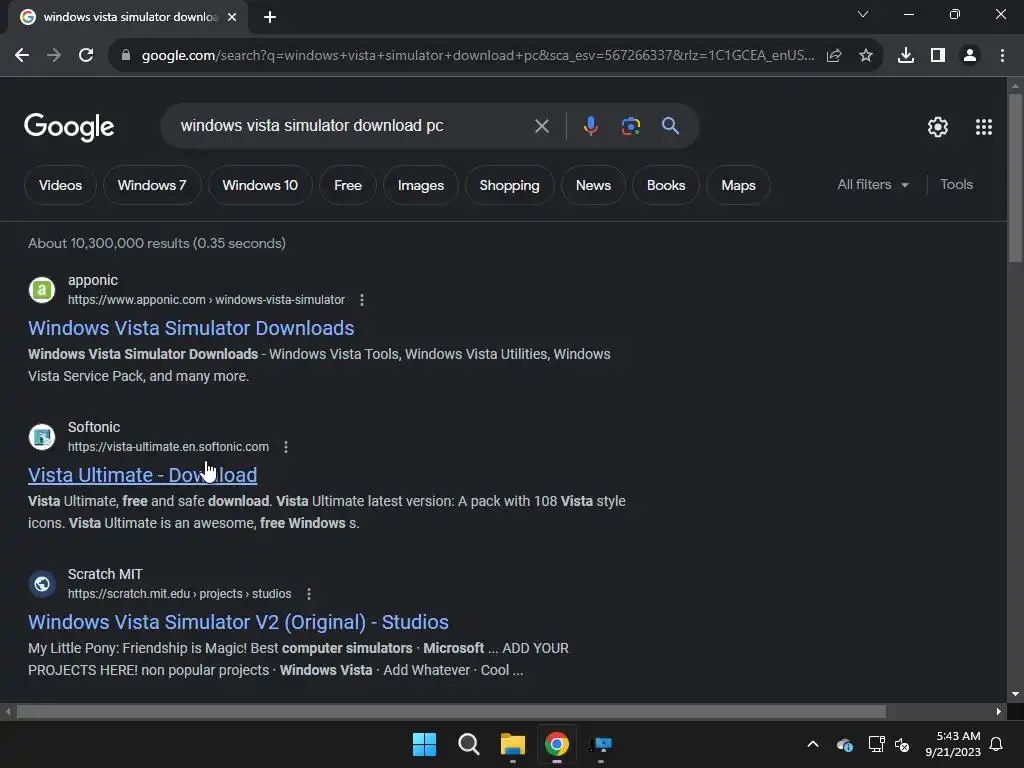Open the tab search chevron in Chrome
The height and width of the screenshot is (768, 1024).
click(863, 14)
